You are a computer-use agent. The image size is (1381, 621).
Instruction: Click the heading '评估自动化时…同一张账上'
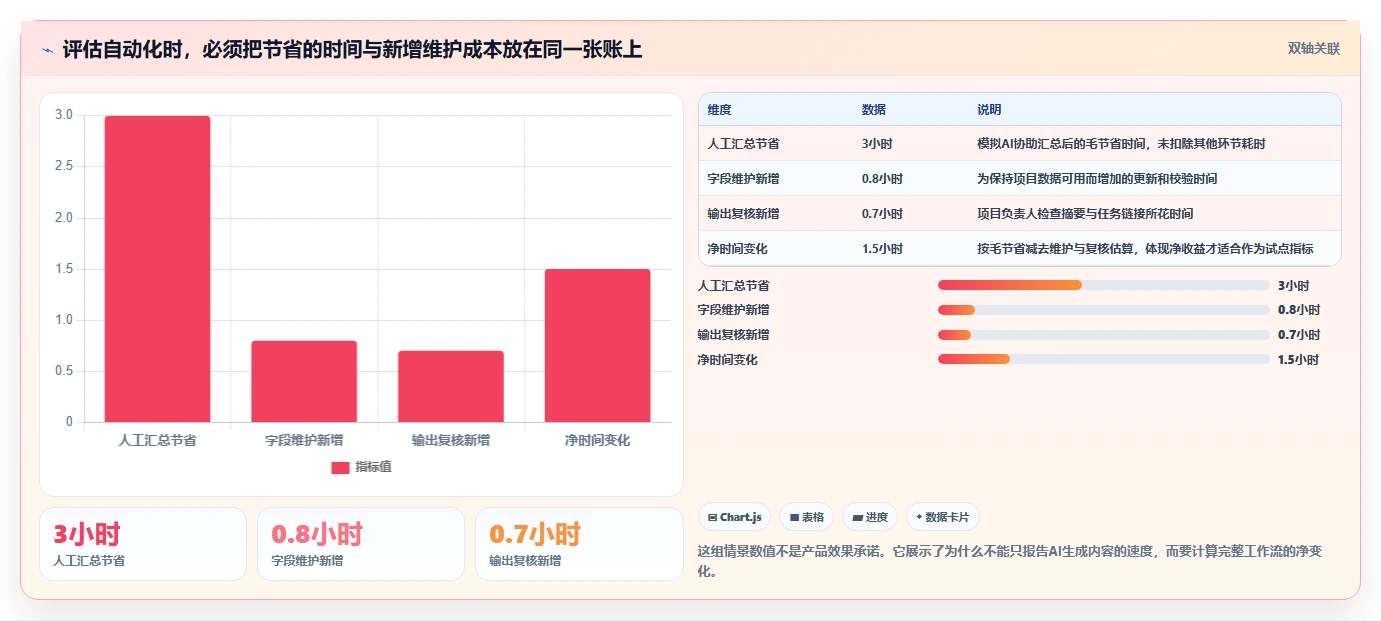pos(352,50)
